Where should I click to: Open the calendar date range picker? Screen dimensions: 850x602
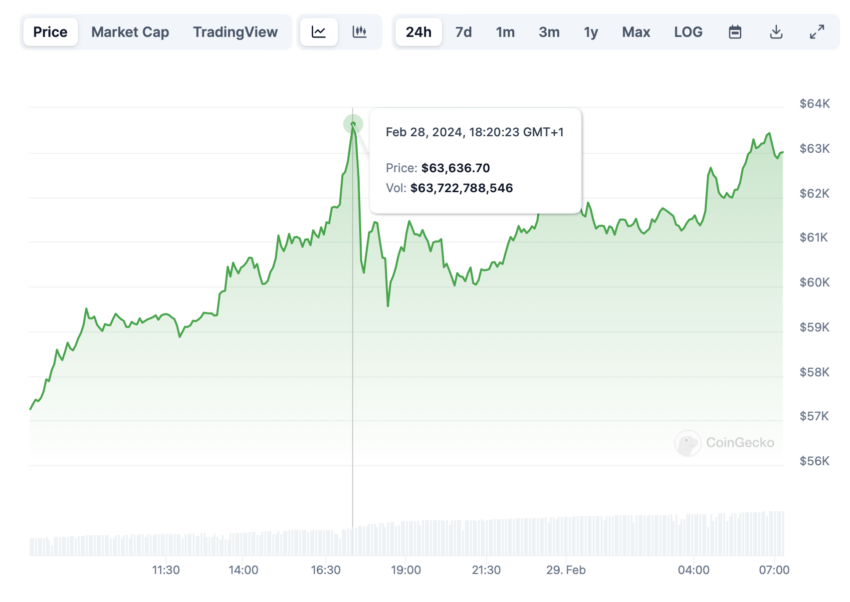(x=735, y=32)
